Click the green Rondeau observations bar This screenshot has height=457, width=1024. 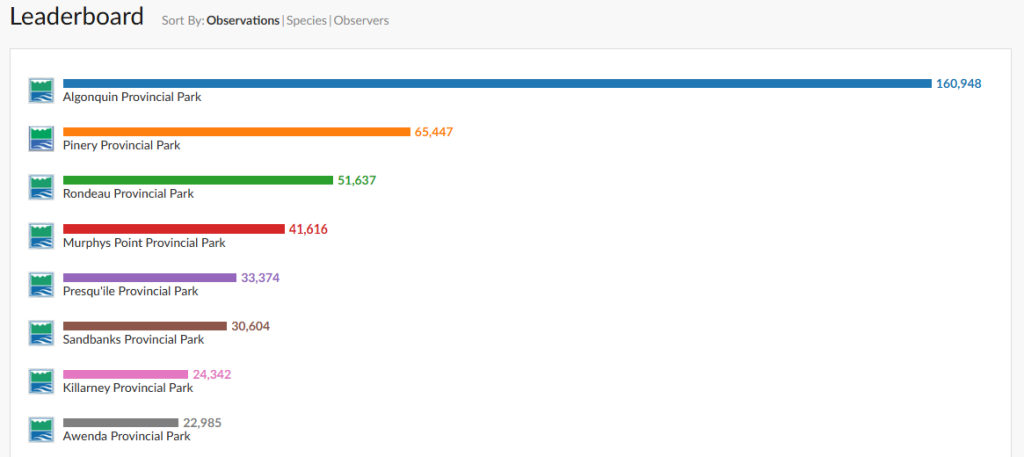click(198, 180)
